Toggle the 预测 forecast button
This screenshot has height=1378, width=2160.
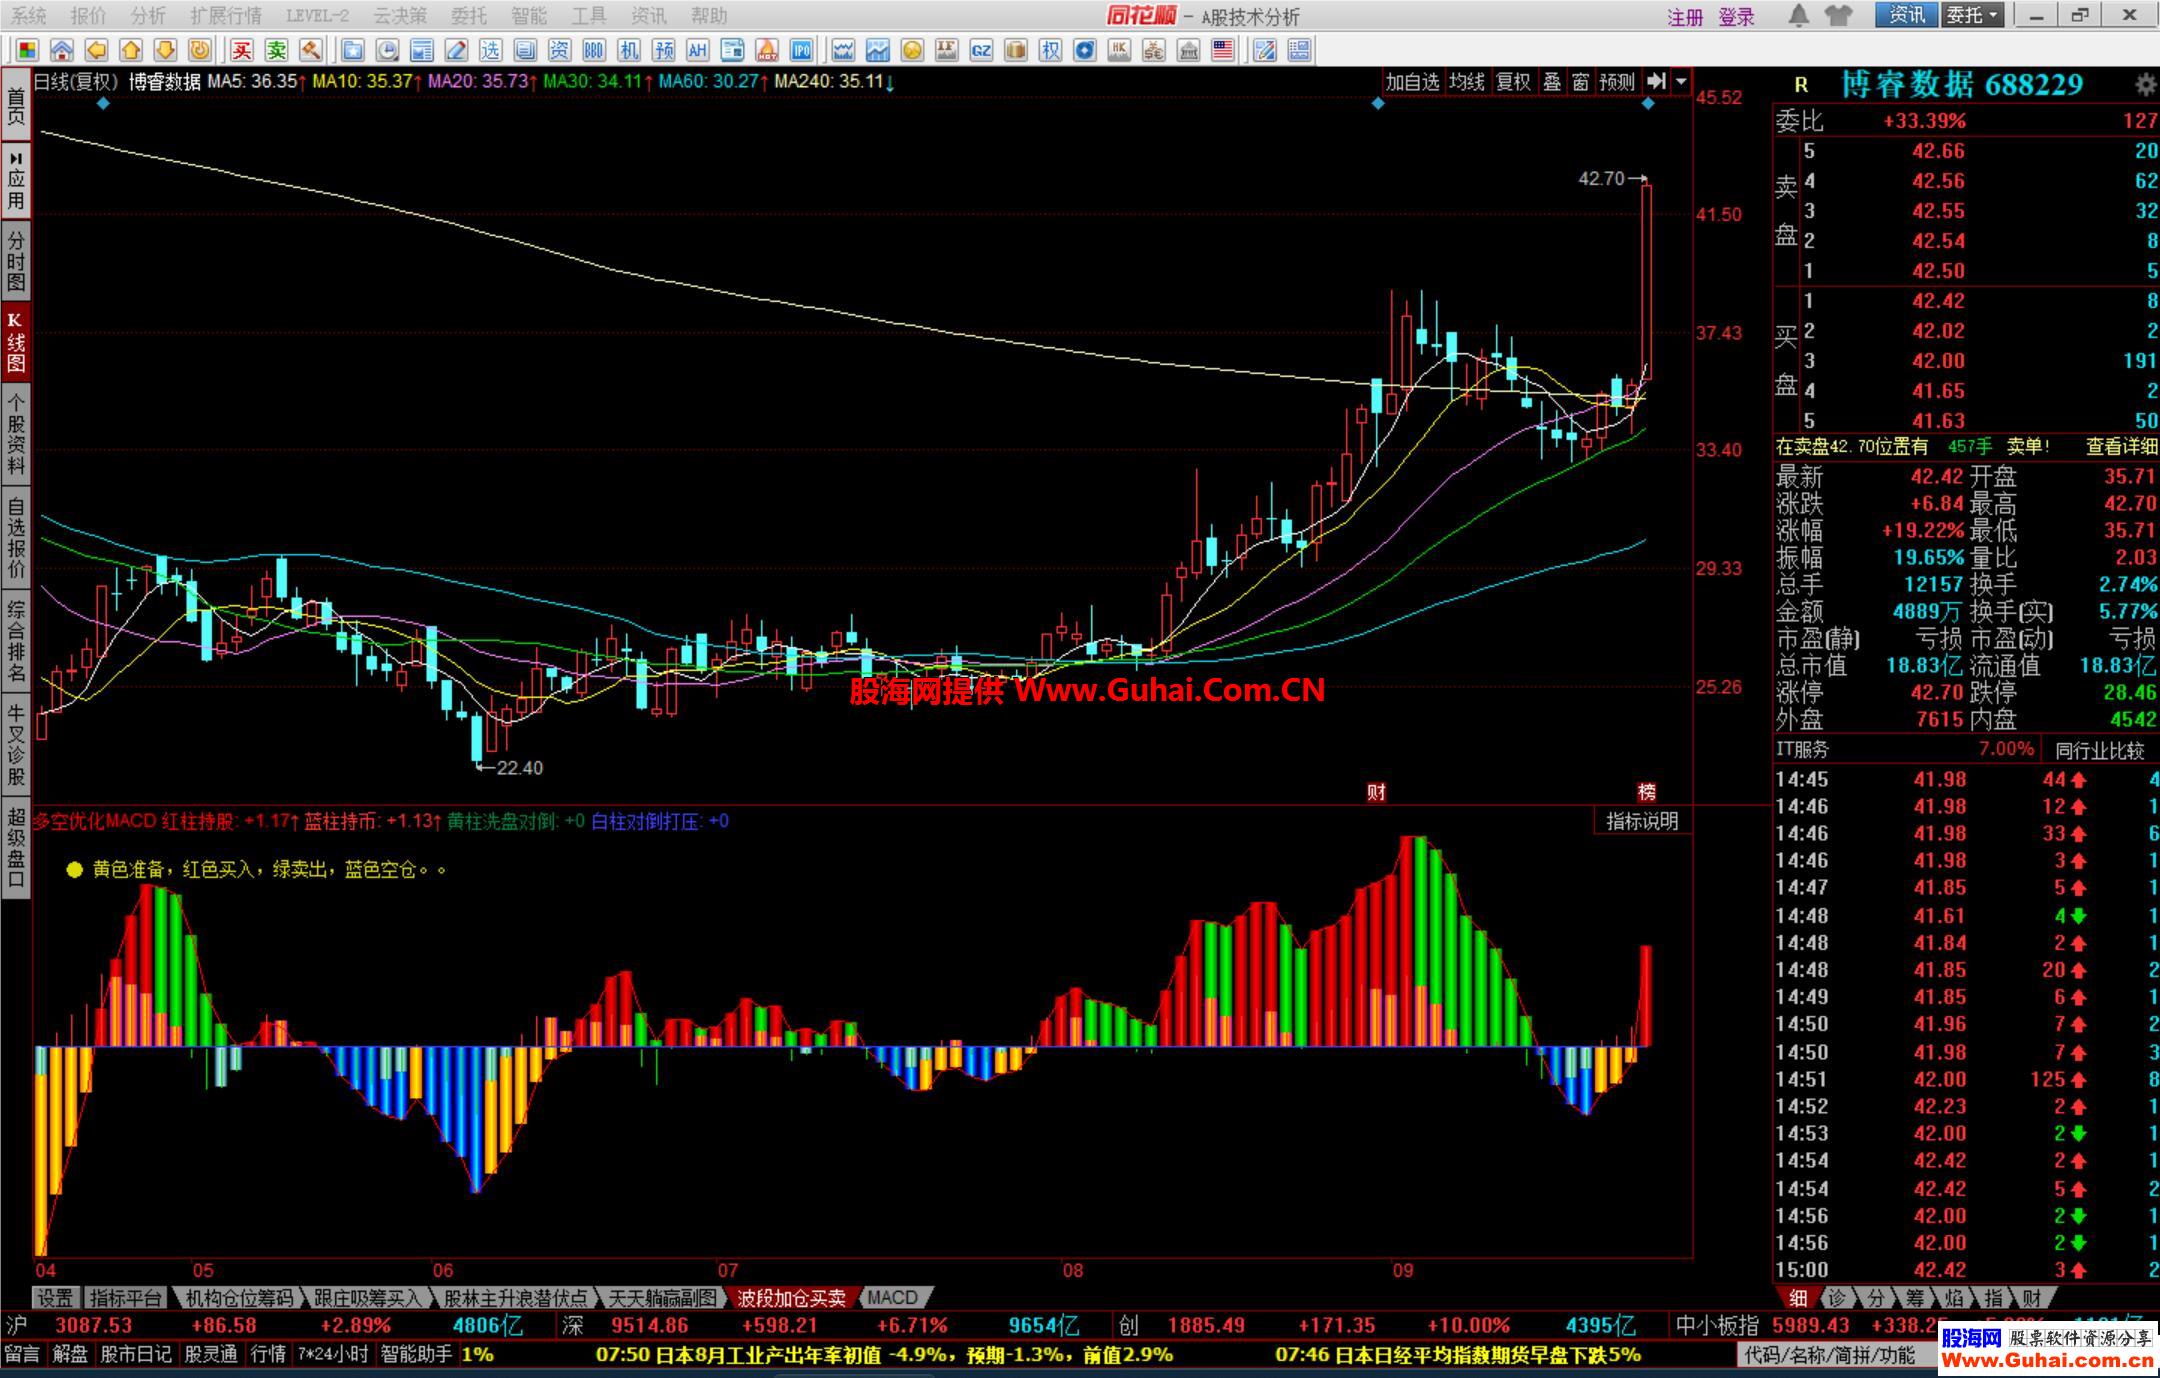pos(1617,82)
